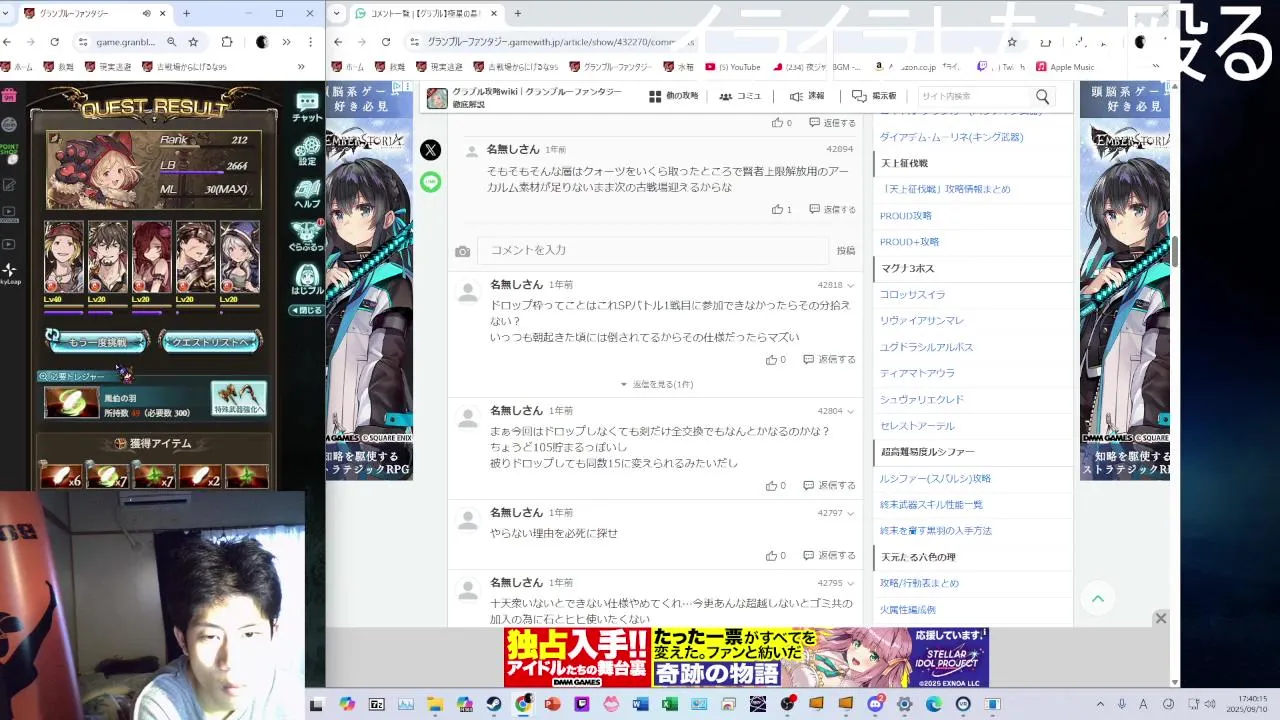Reply to comment 42804 via 返信する
1280x720 pixels.
pyautogui.click(x=829, y=485)
